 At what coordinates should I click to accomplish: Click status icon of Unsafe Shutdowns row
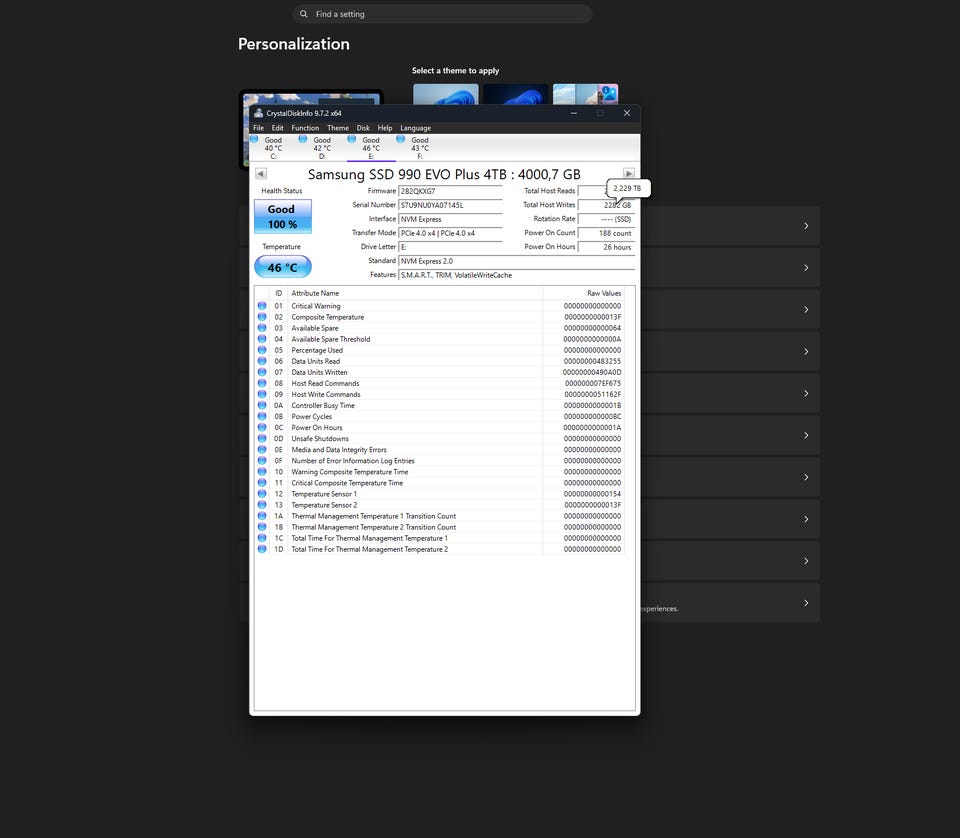pos(262,438)
